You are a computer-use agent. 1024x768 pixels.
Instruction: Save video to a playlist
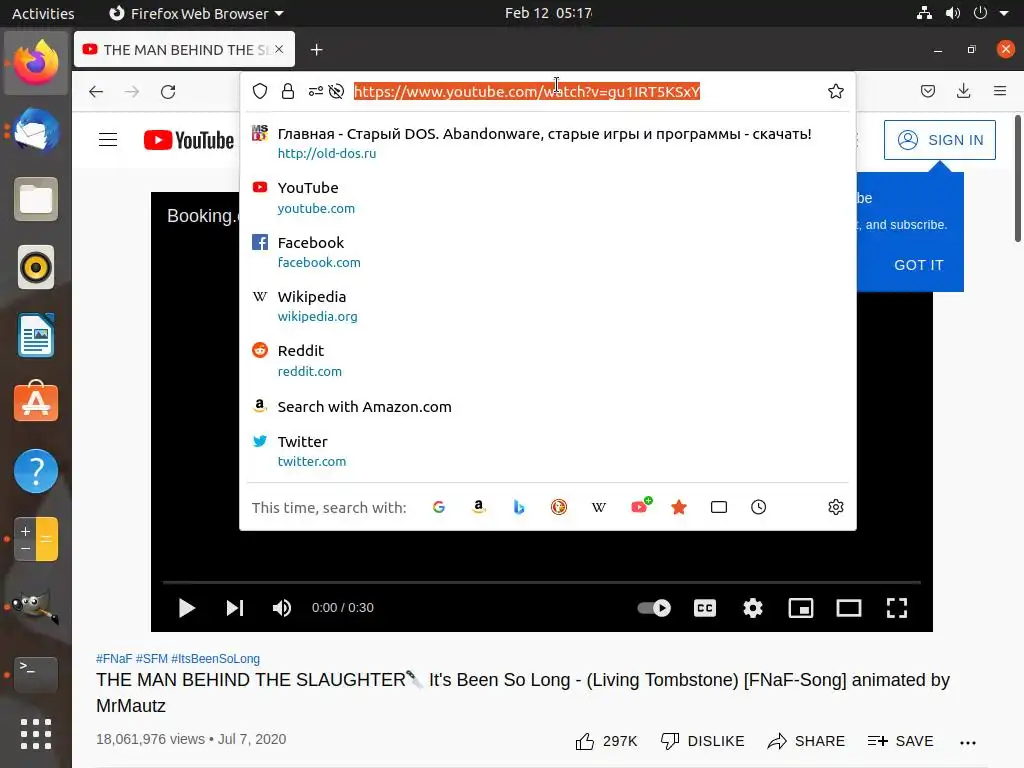click(901, 741)
